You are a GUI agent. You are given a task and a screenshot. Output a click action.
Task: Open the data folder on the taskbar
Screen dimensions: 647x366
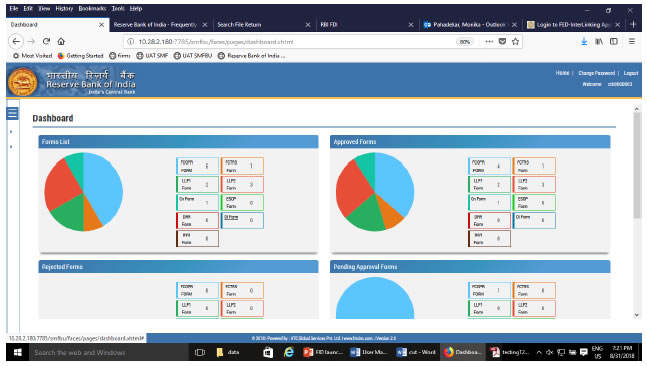228,352
